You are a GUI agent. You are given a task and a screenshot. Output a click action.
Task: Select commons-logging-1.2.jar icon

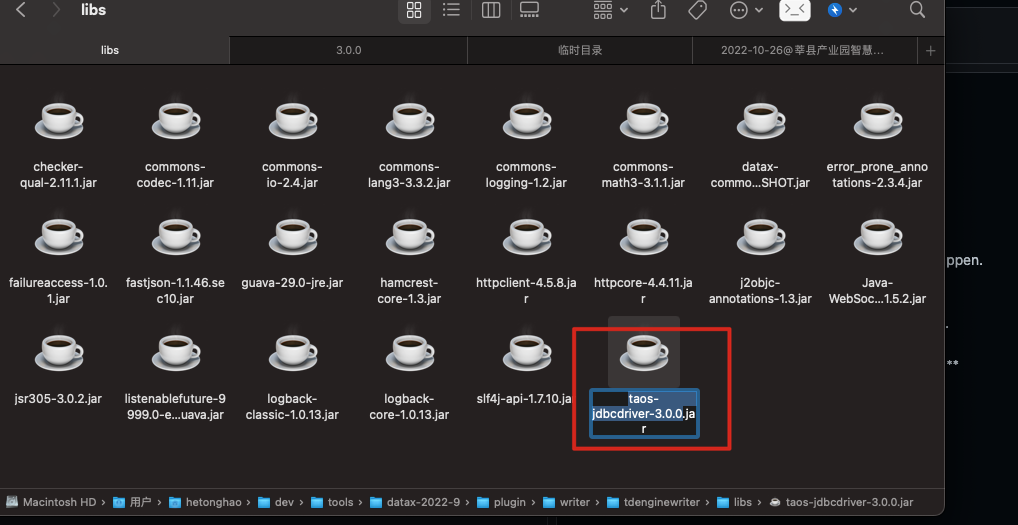[x=526, y=121]
